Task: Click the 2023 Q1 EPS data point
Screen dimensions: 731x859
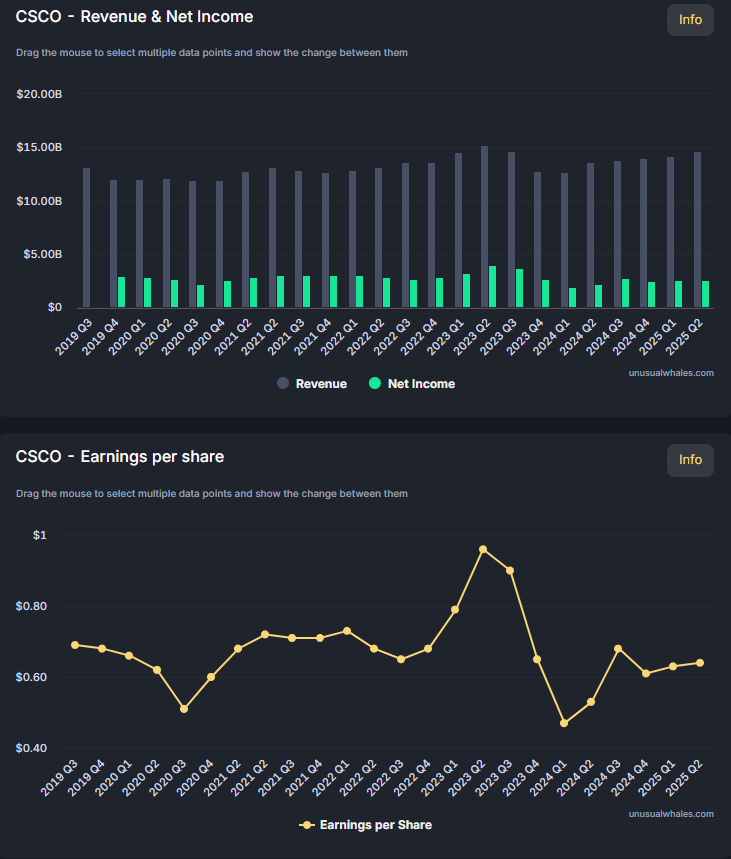Action: coord(455,609)
